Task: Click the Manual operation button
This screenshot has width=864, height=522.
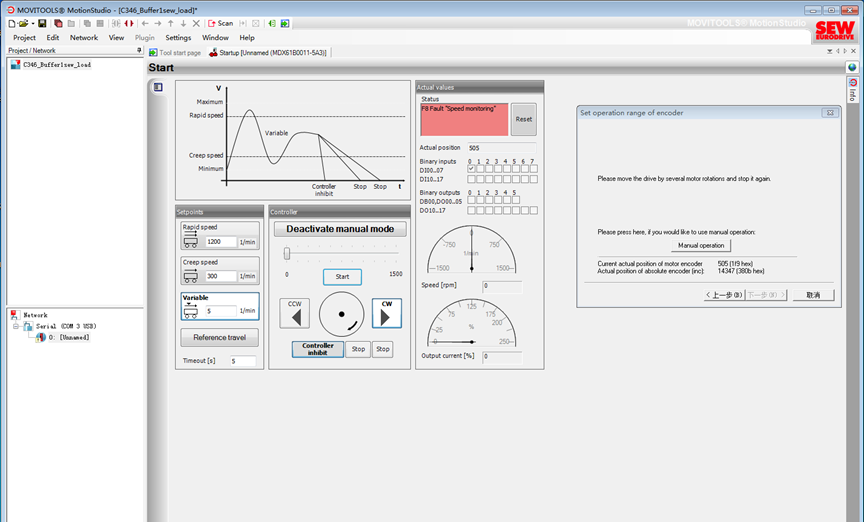Action: (701, 245)
